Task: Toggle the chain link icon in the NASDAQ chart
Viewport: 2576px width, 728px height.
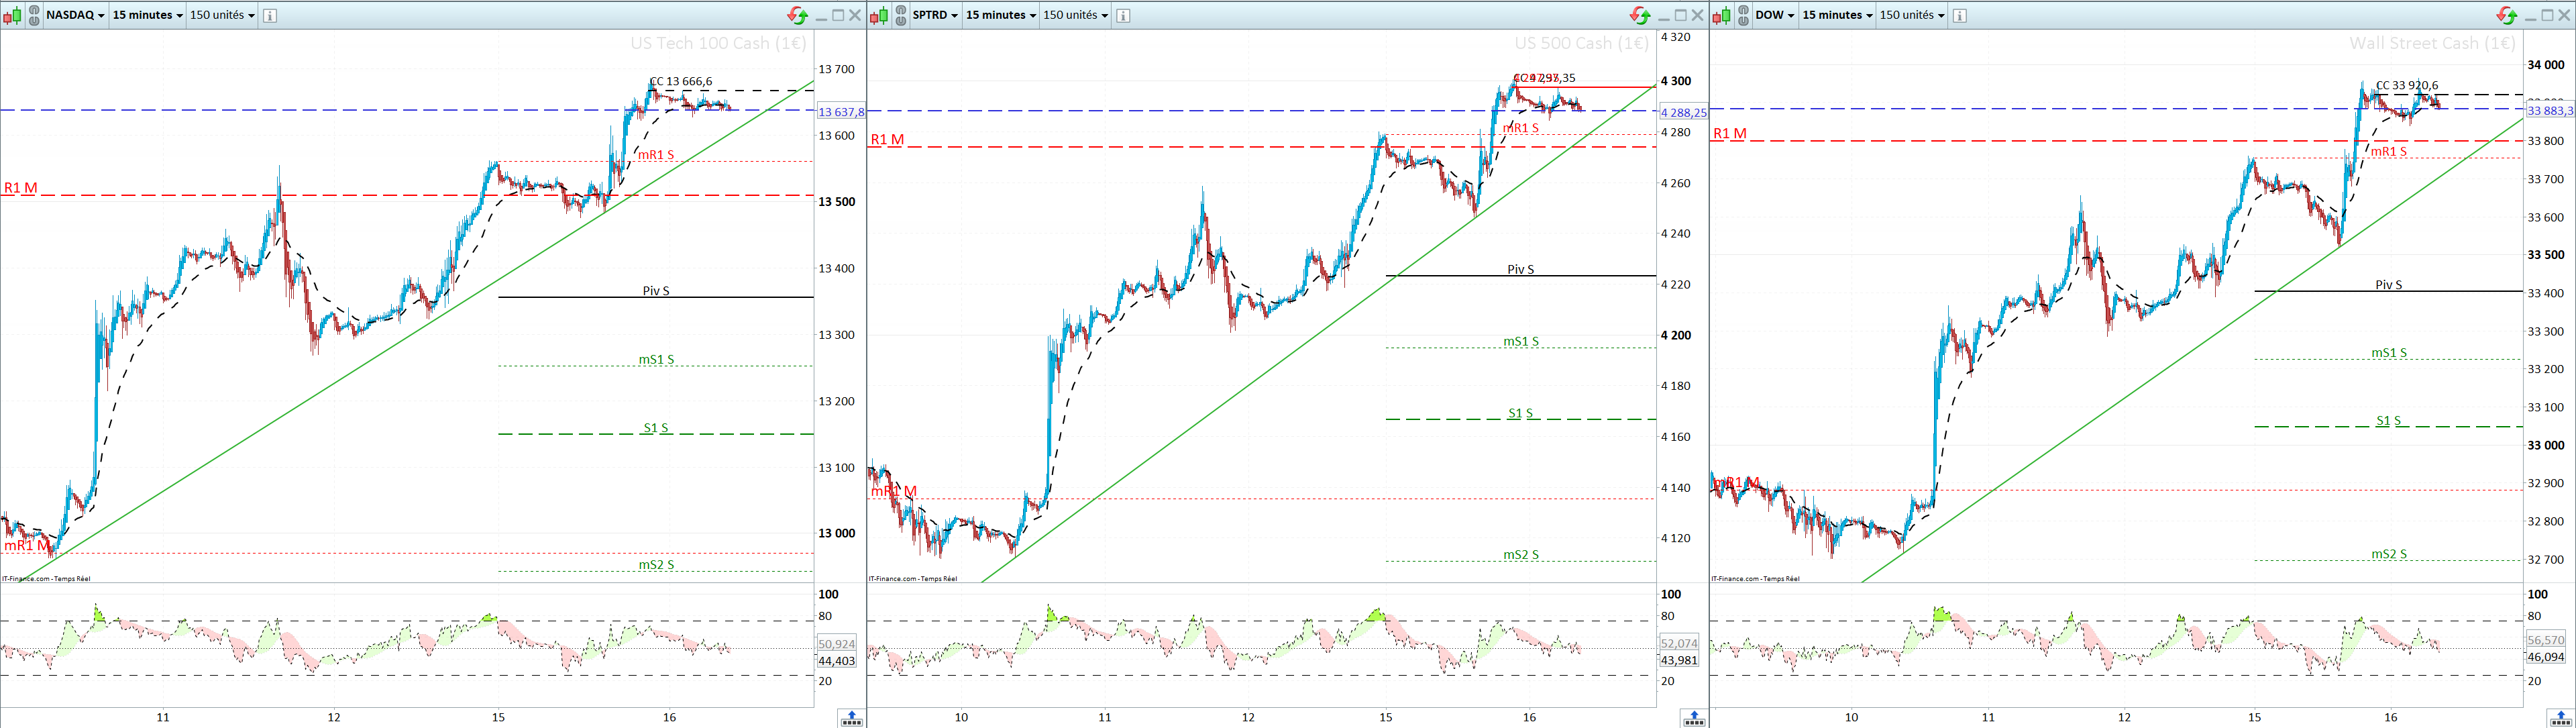Action: pyautogui.click(x=34, y=15)
